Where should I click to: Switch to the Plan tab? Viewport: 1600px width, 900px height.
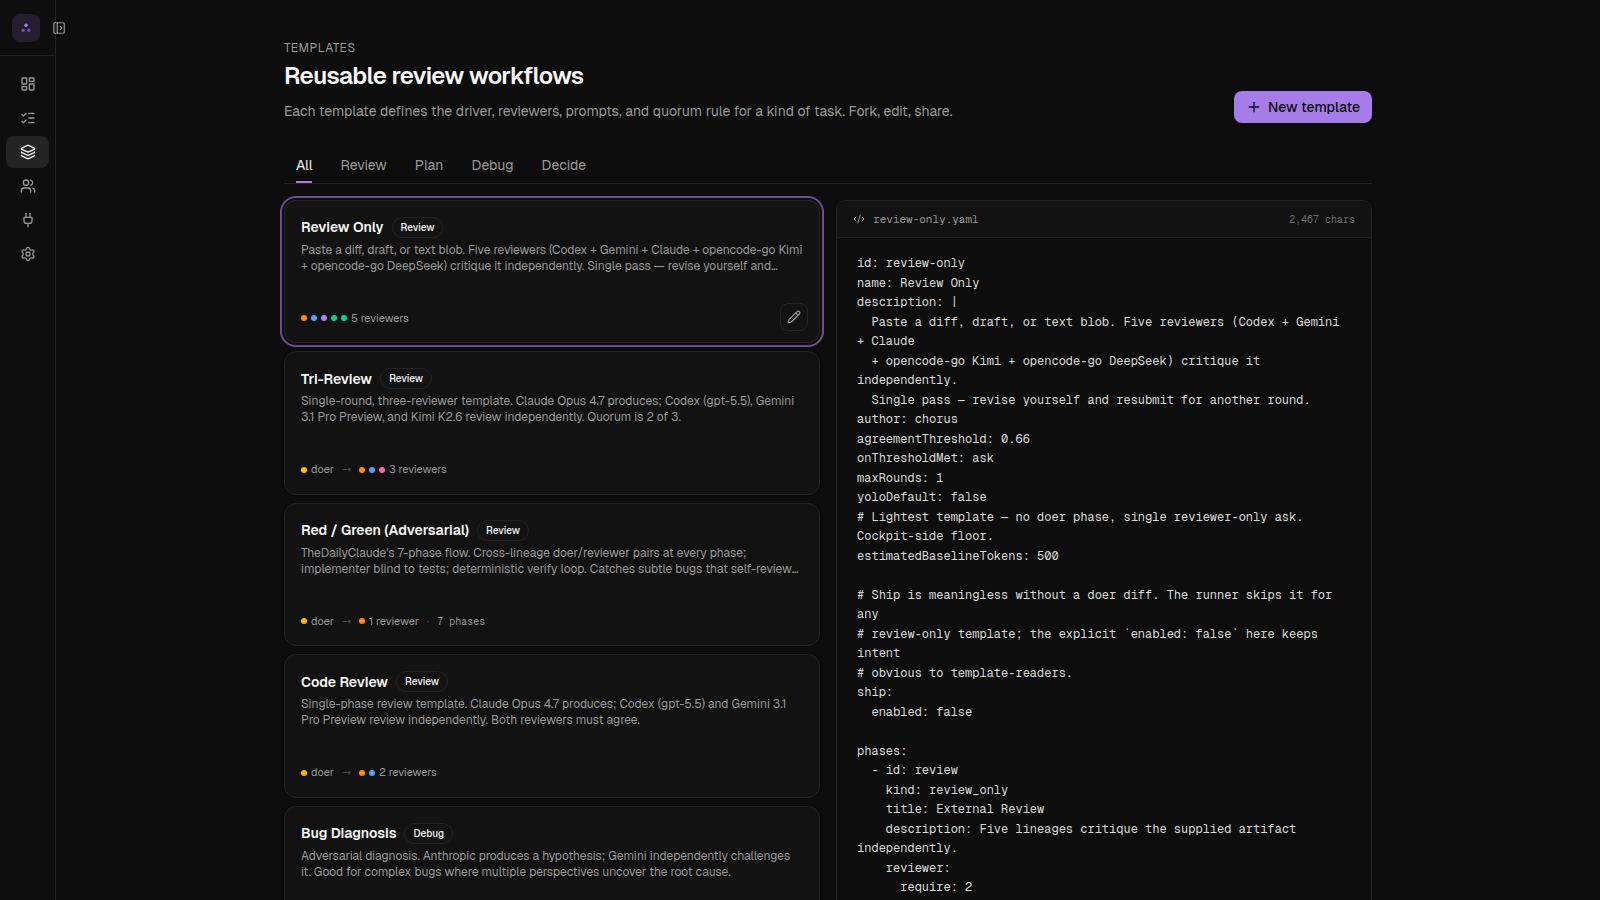point(429,165)
